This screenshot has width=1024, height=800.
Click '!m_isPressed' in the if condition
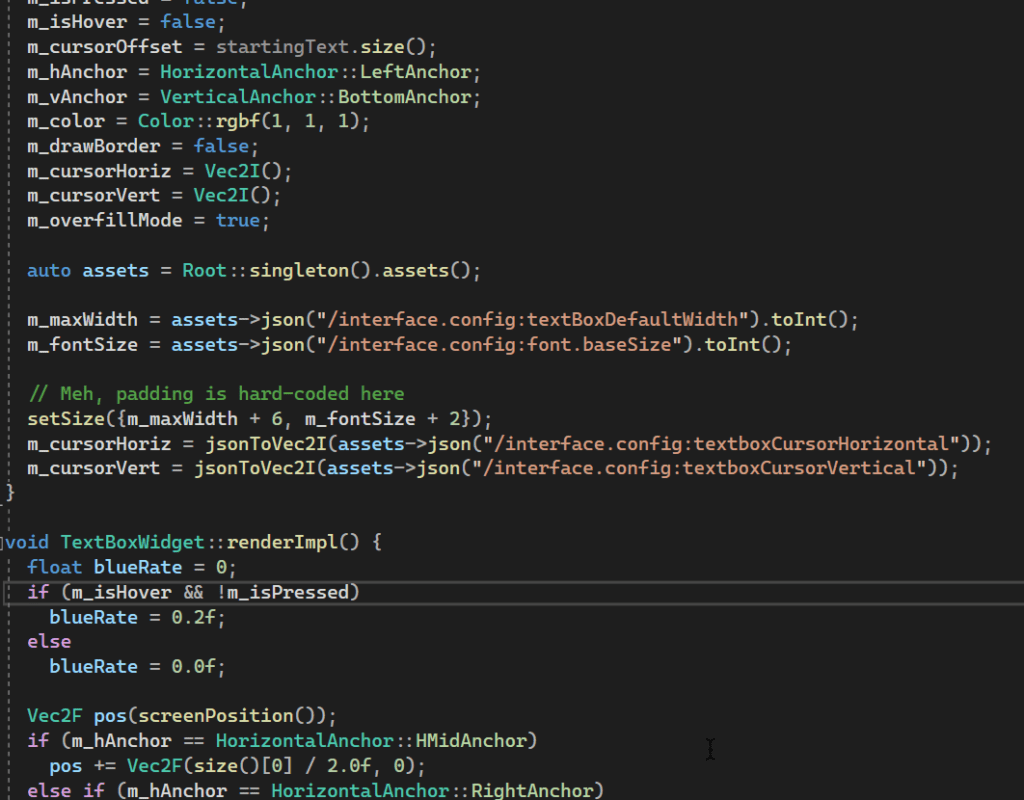point(282,592)
